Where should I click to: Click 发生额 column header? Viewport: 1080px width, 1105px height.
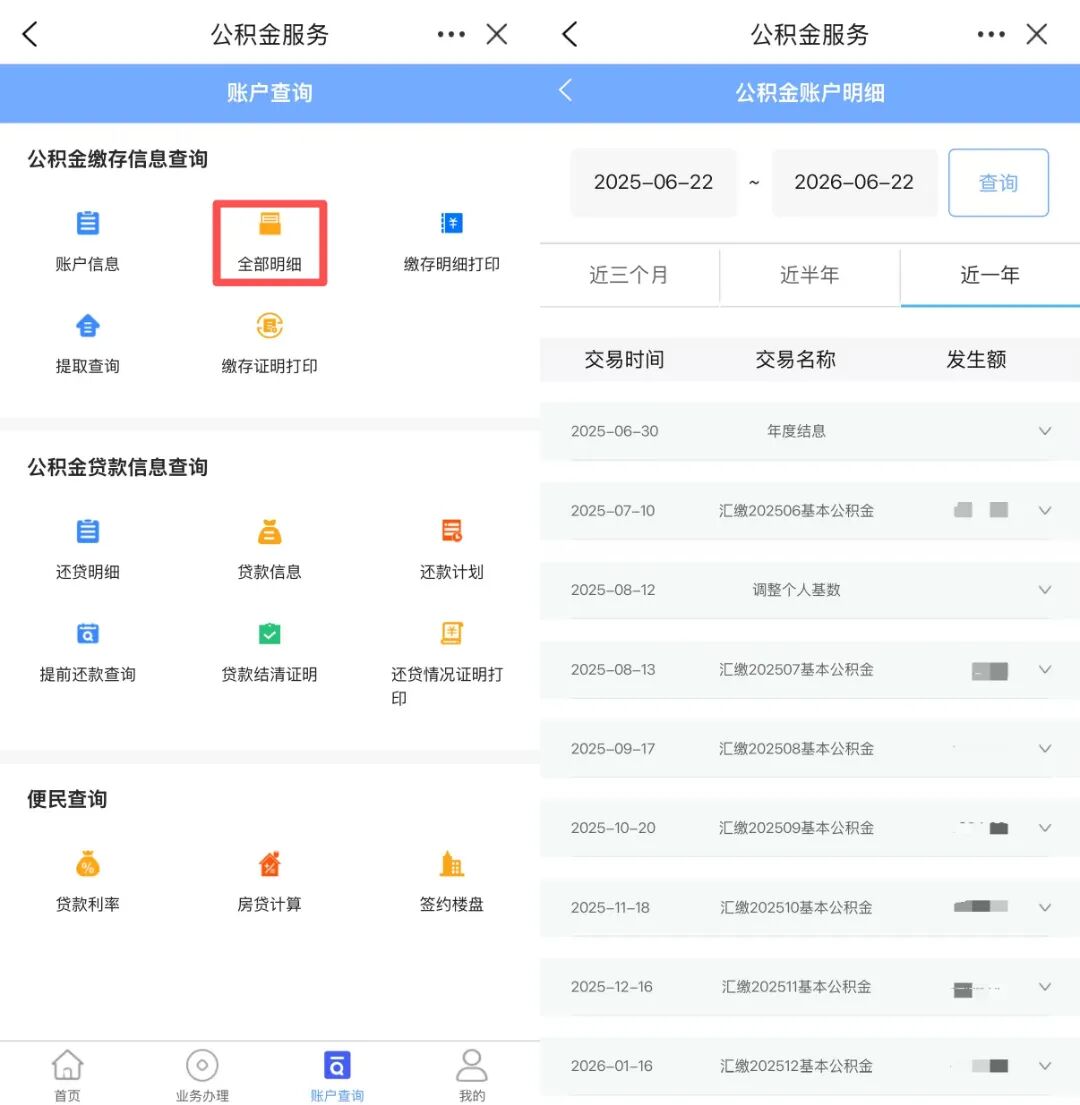976,359
